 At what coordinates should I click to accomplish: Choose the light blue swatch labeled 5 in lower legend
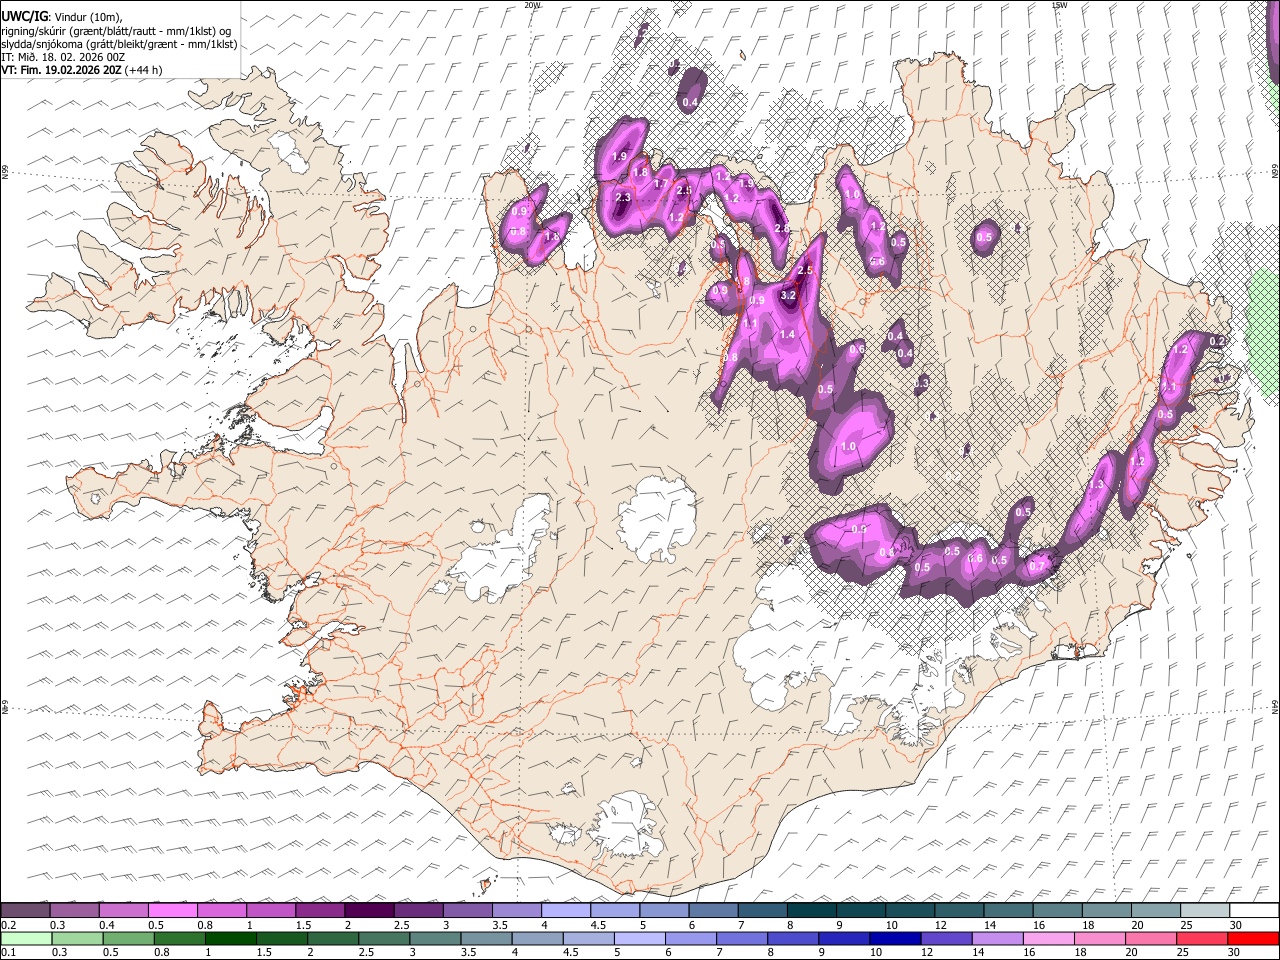pyautogui.click(x=640, y=938)
